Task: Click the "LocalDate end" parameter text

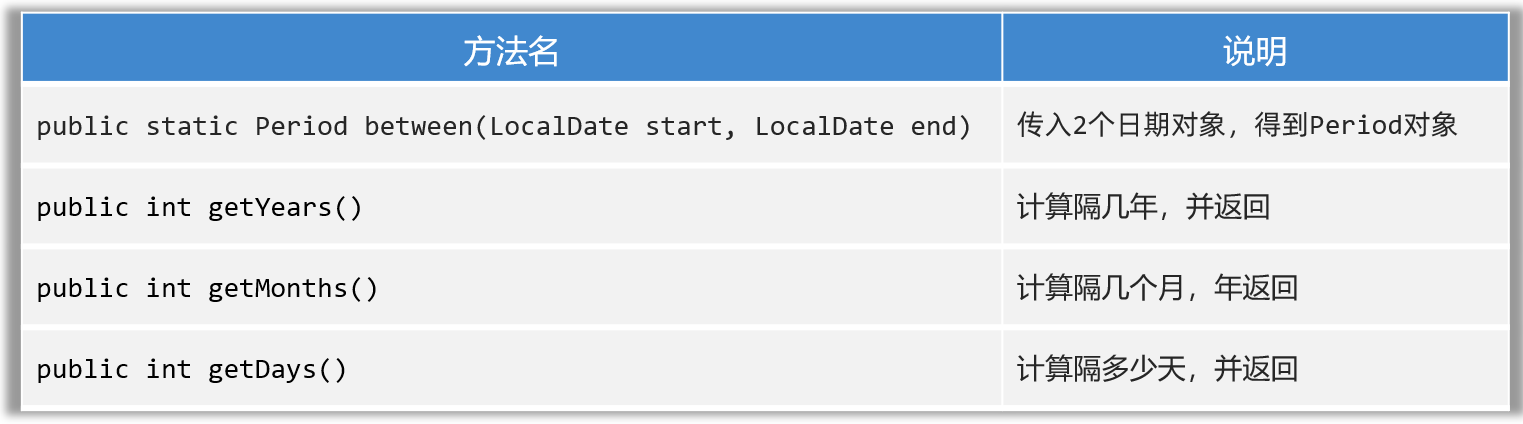Action: click(x=855, y=127)
